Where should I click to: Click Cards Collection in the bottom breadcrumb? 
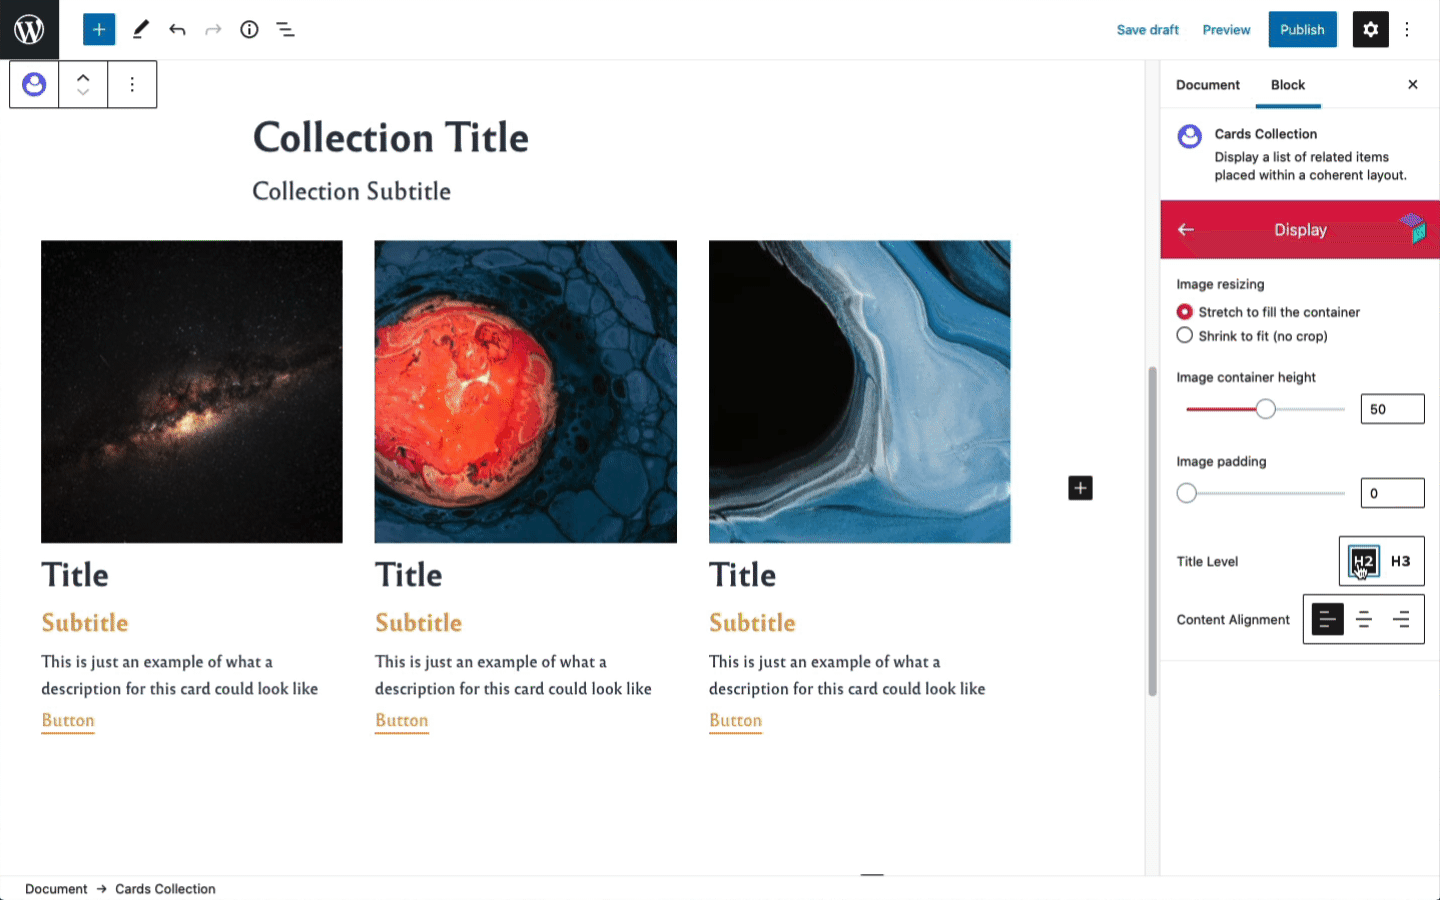click(165, 888)
